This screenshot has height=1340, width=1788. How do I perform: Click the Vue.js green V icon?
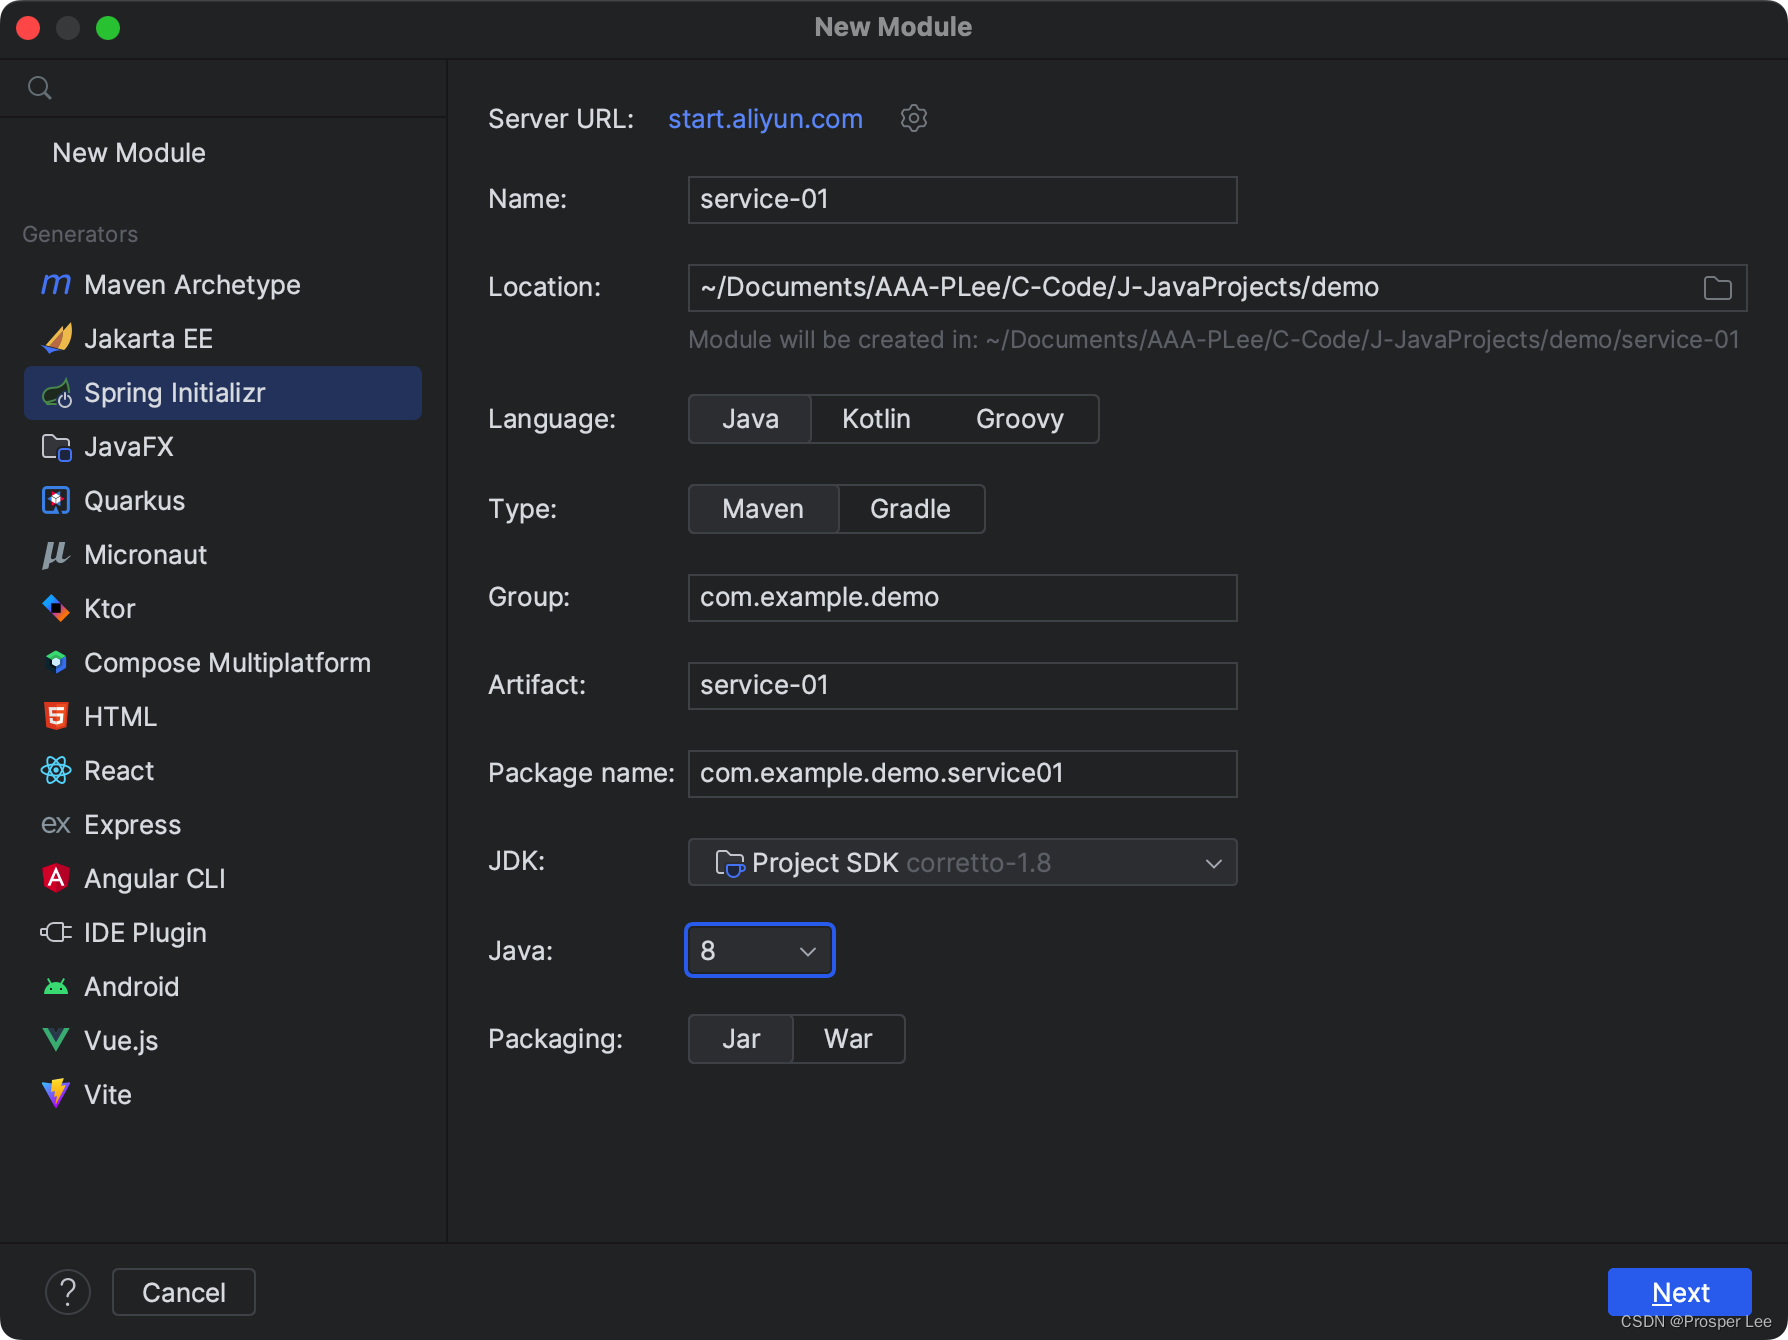(56, 1041)
